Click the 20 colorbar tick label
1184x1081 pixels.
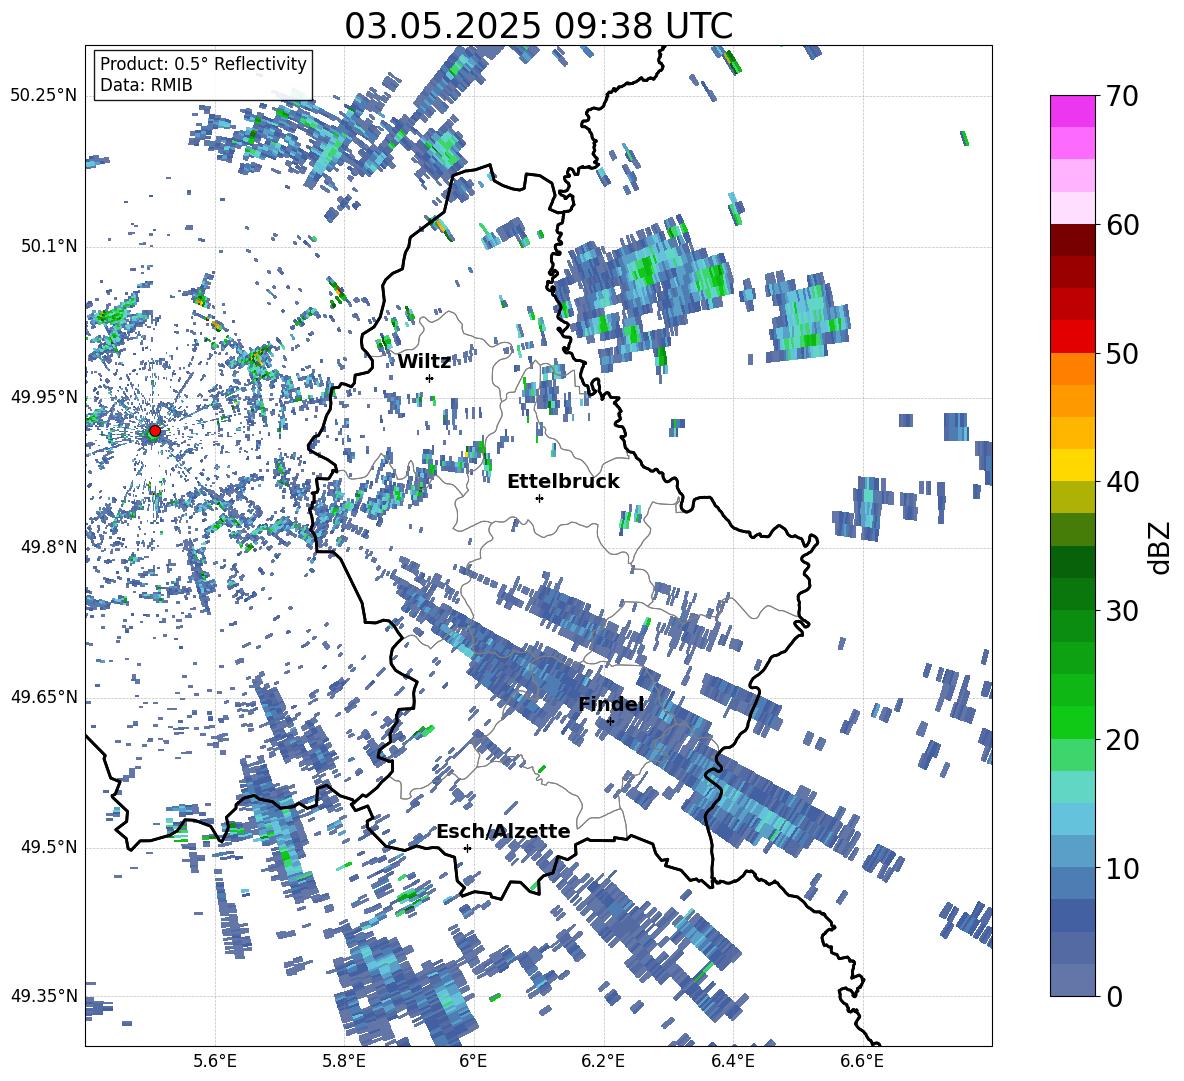point(1121,739)
